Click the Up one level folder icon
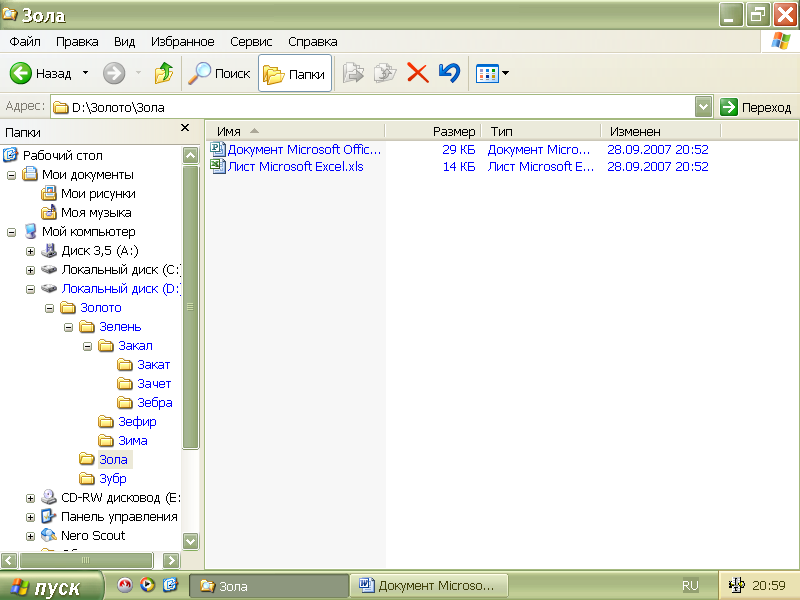The height and width of the screenshot is (600, 800). pyautogui.click(x=164, y=73)
